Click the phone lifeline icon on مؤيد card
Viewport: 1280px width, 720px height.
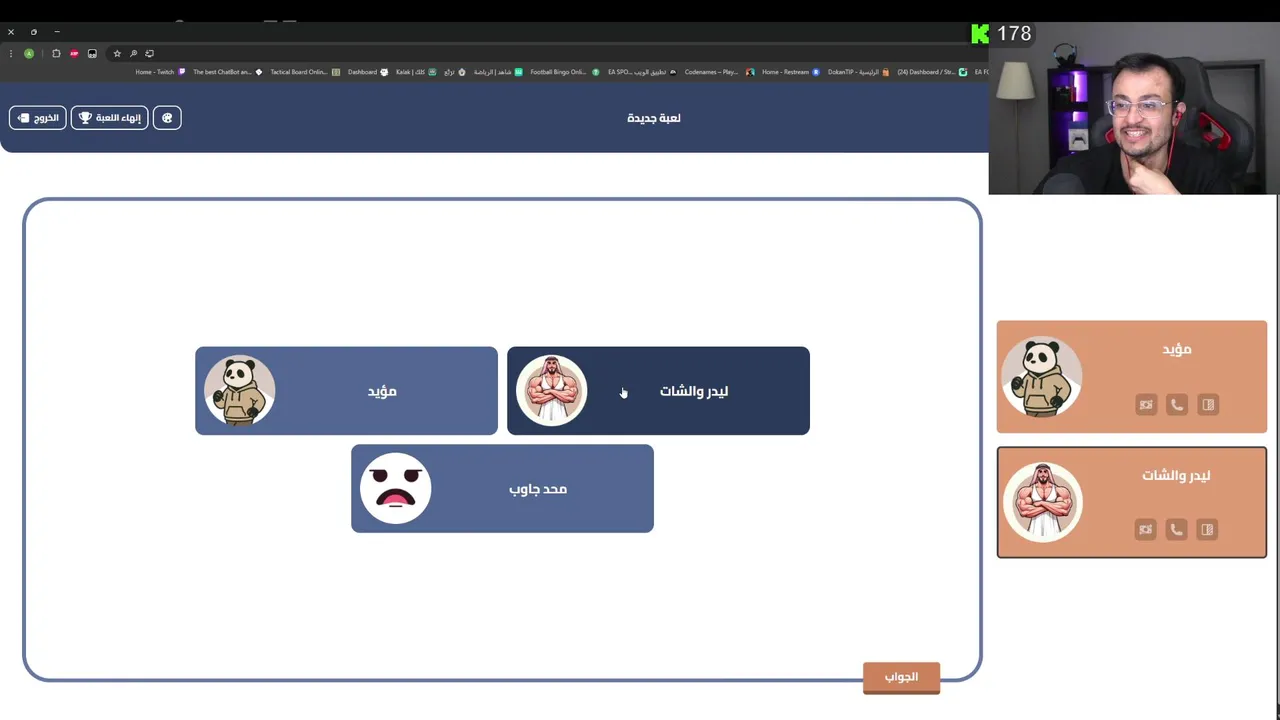(x=1177, y=405)
